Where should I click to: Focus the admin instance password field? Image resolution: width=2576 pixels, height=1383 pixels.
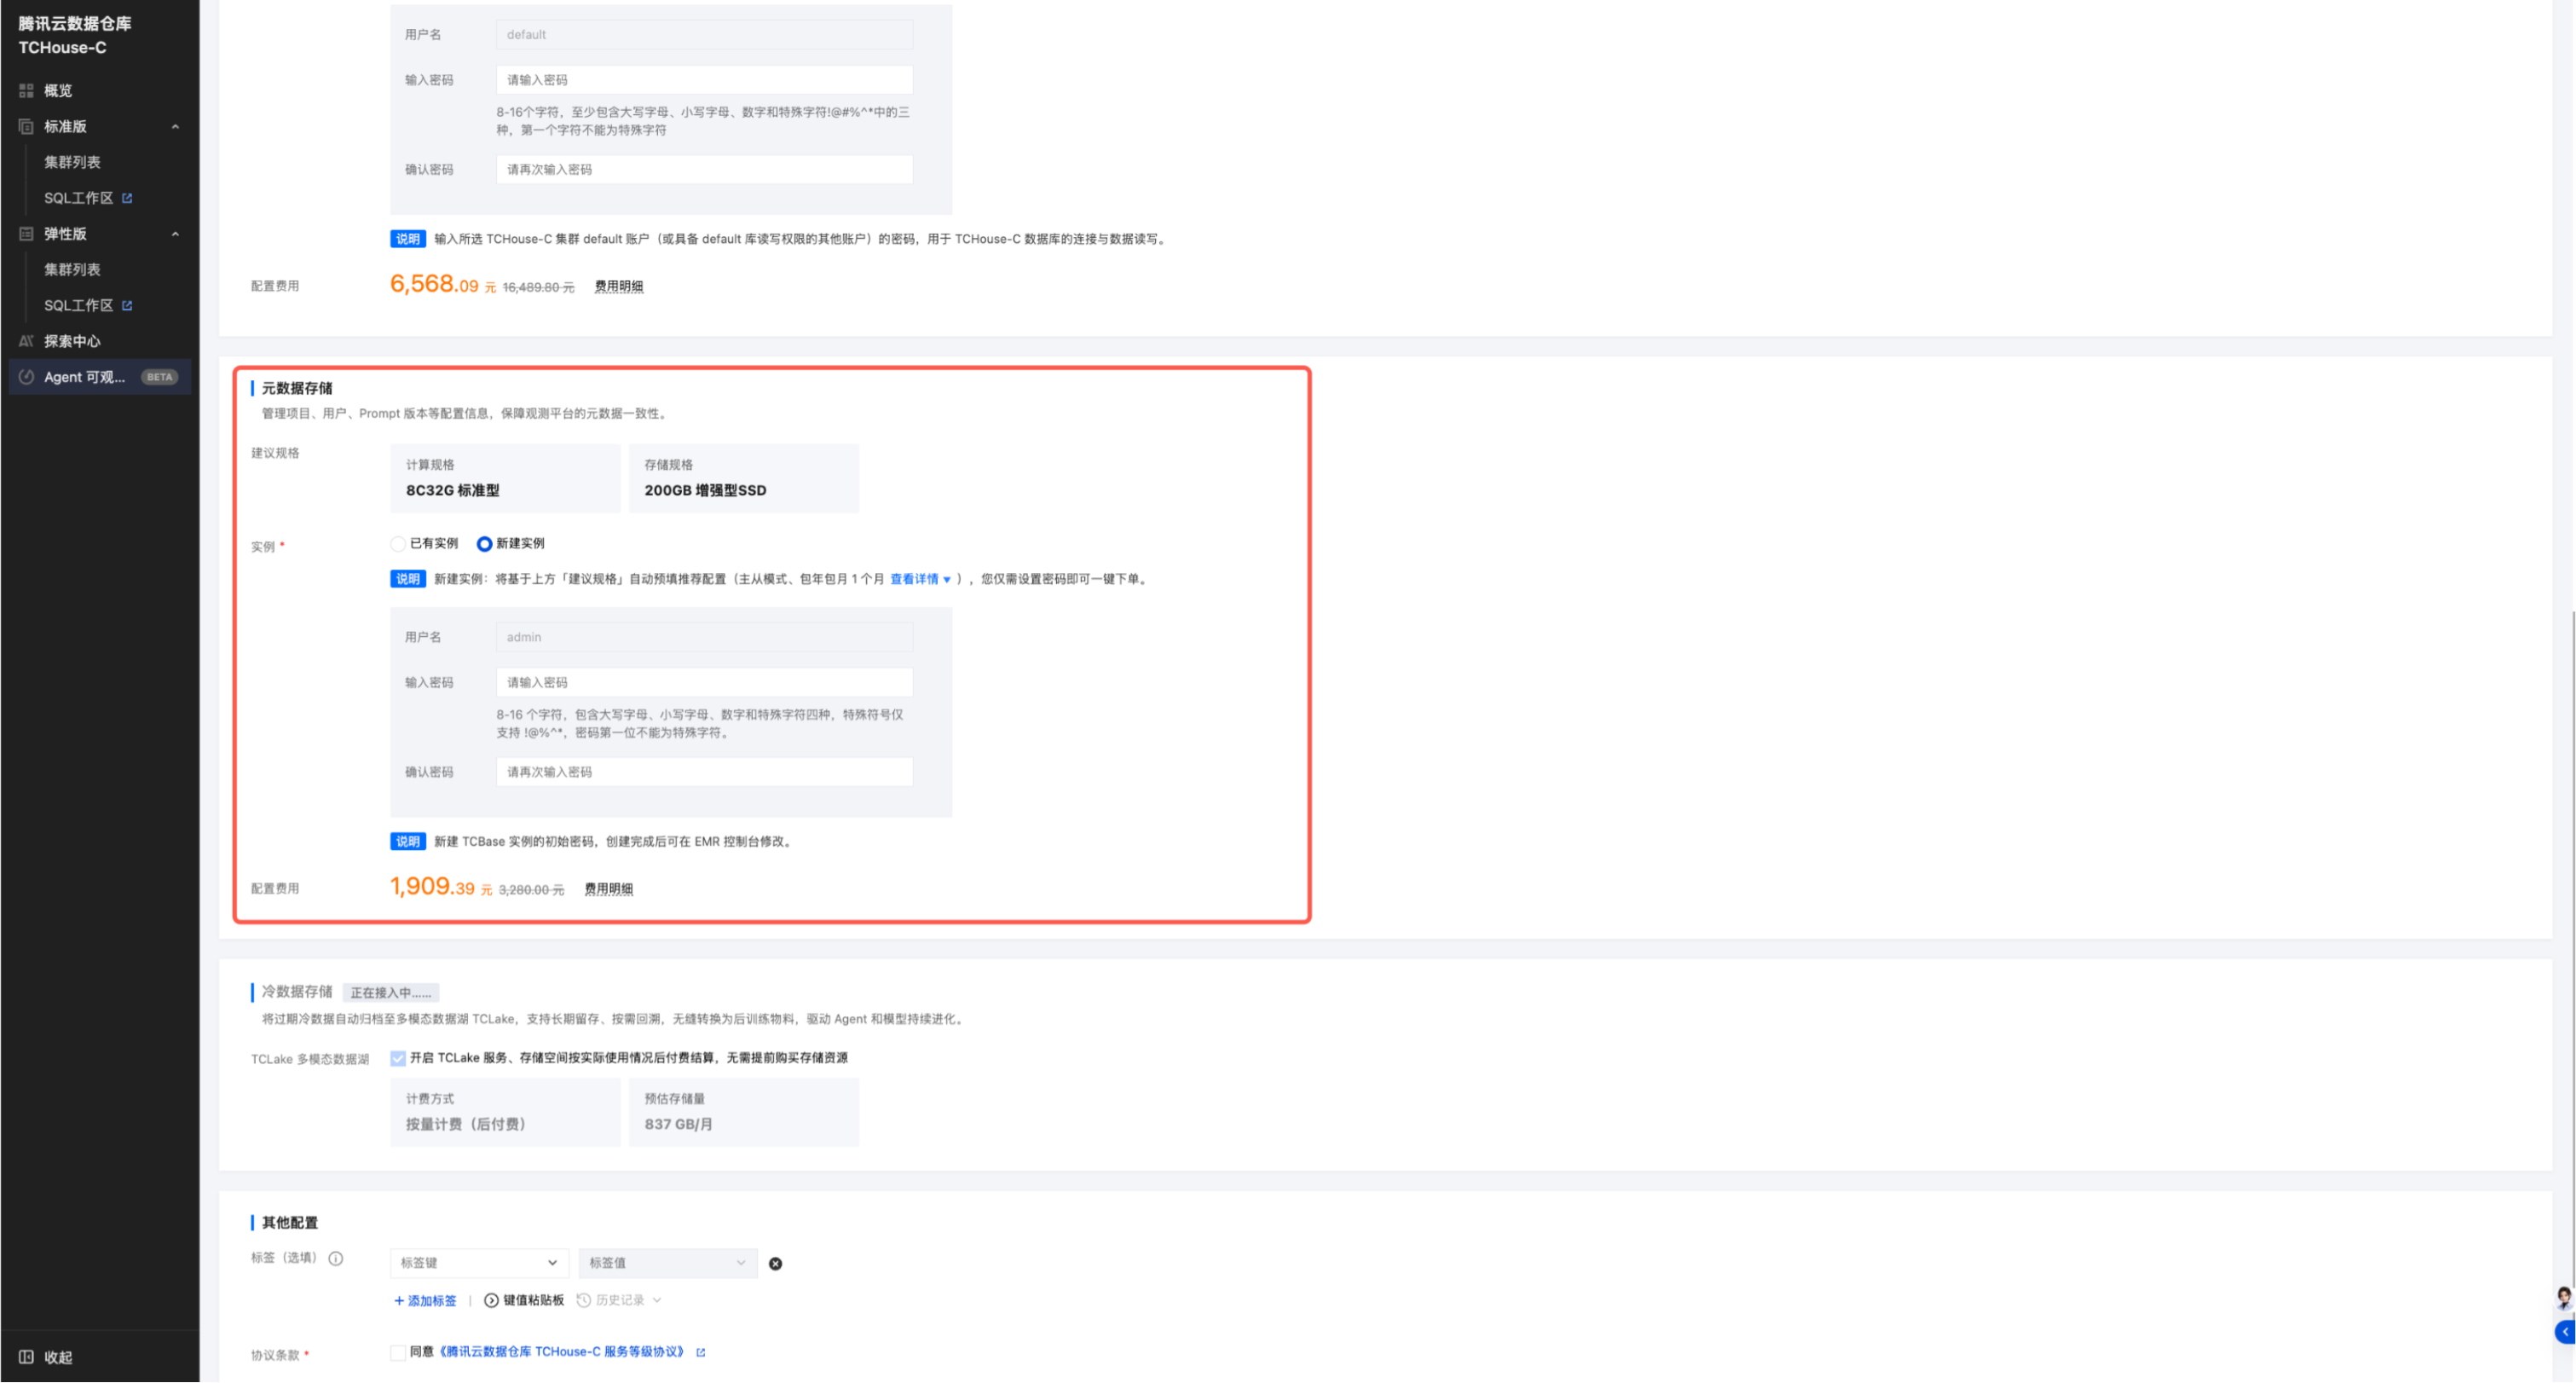(704, 682)
